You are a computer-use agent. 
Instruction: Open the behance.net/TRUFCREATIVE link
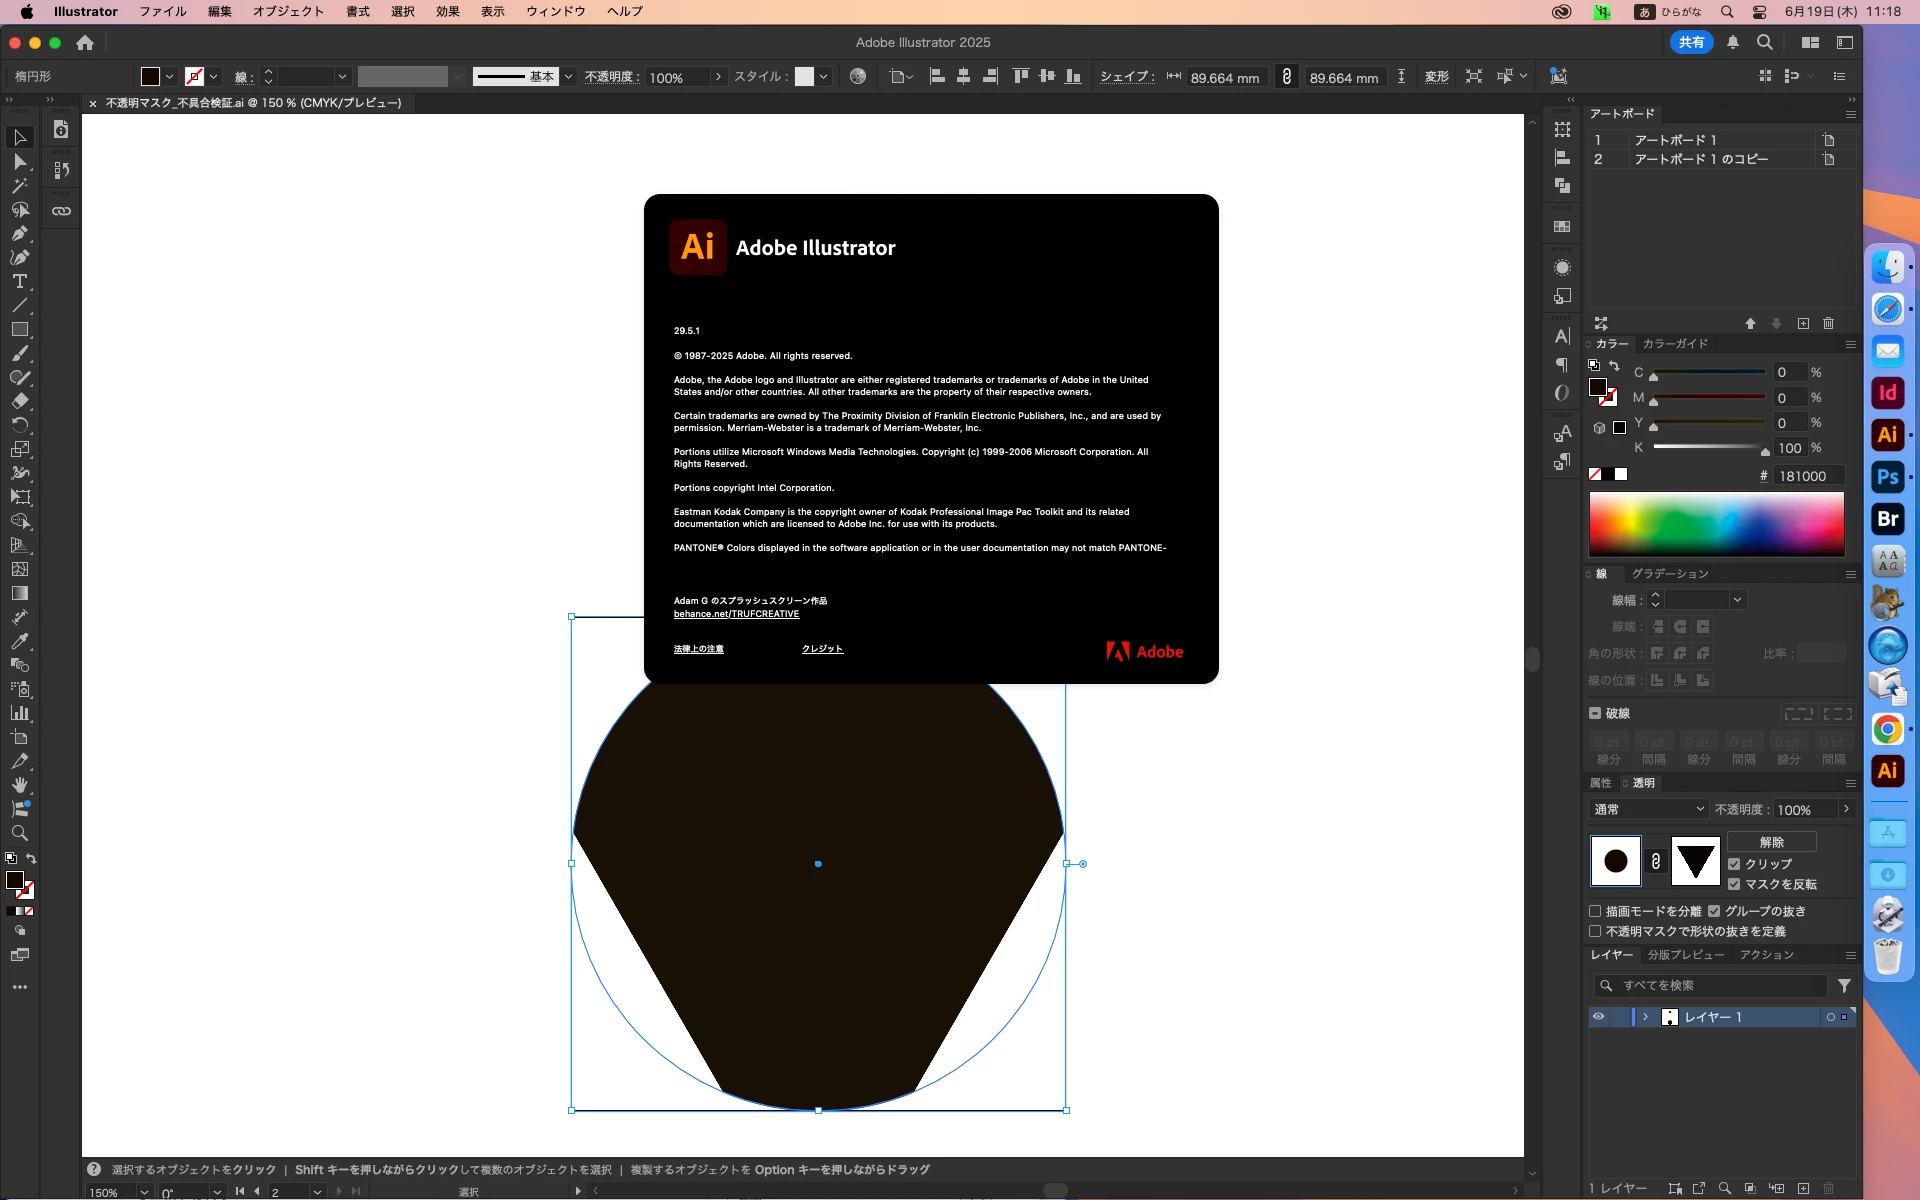pyautogui.click(x=736, y=614)
